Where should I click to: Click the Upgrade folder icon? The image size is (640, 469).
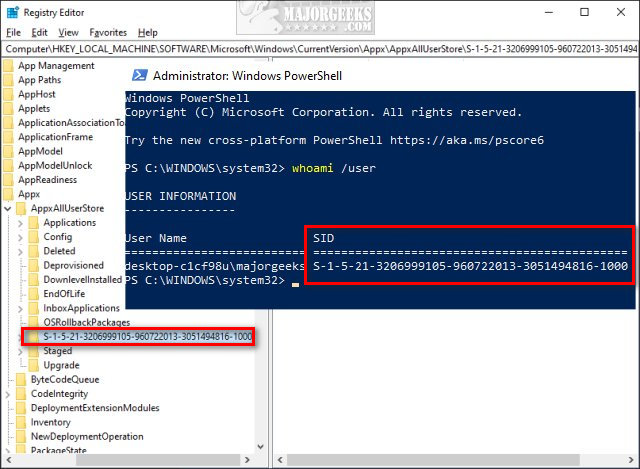pos(34,365)
